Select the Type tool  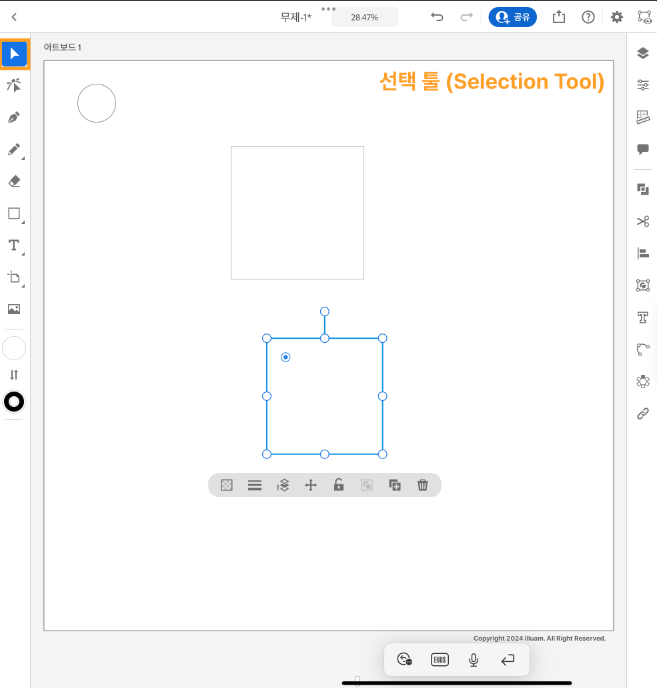pos(14,245)
